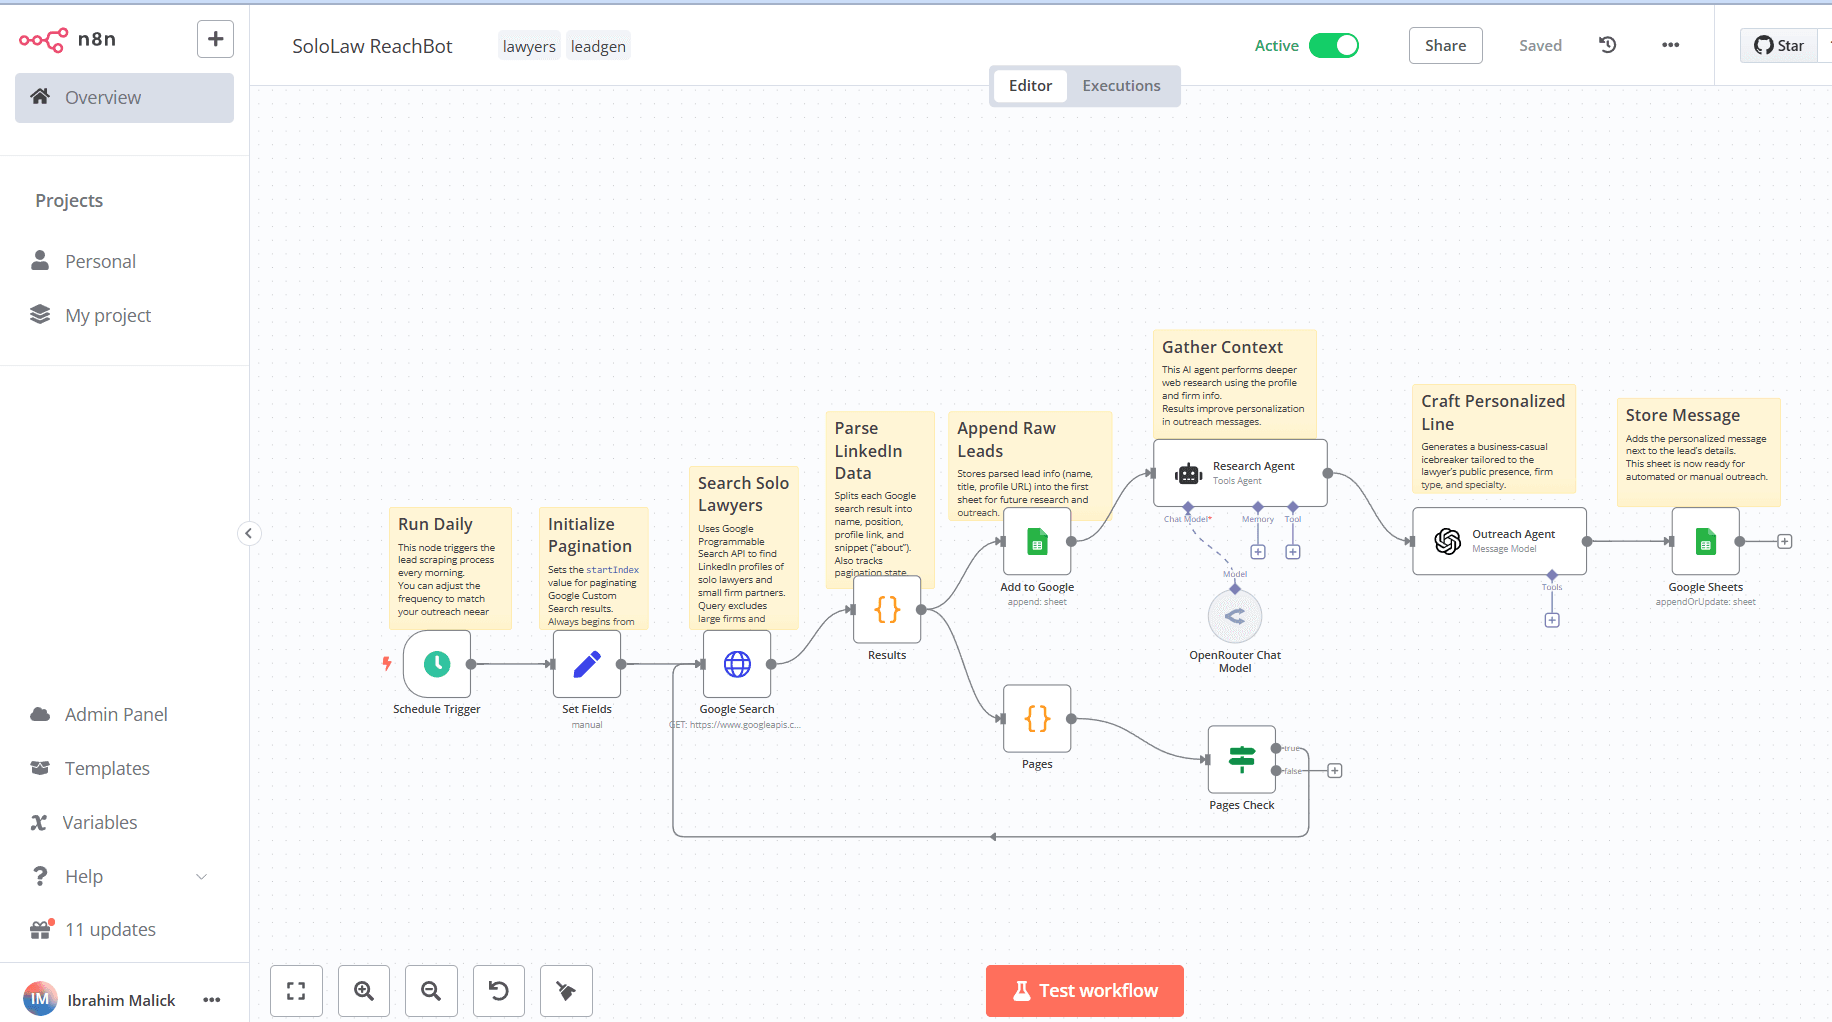Click the reset zoom button

coord(499,991)
